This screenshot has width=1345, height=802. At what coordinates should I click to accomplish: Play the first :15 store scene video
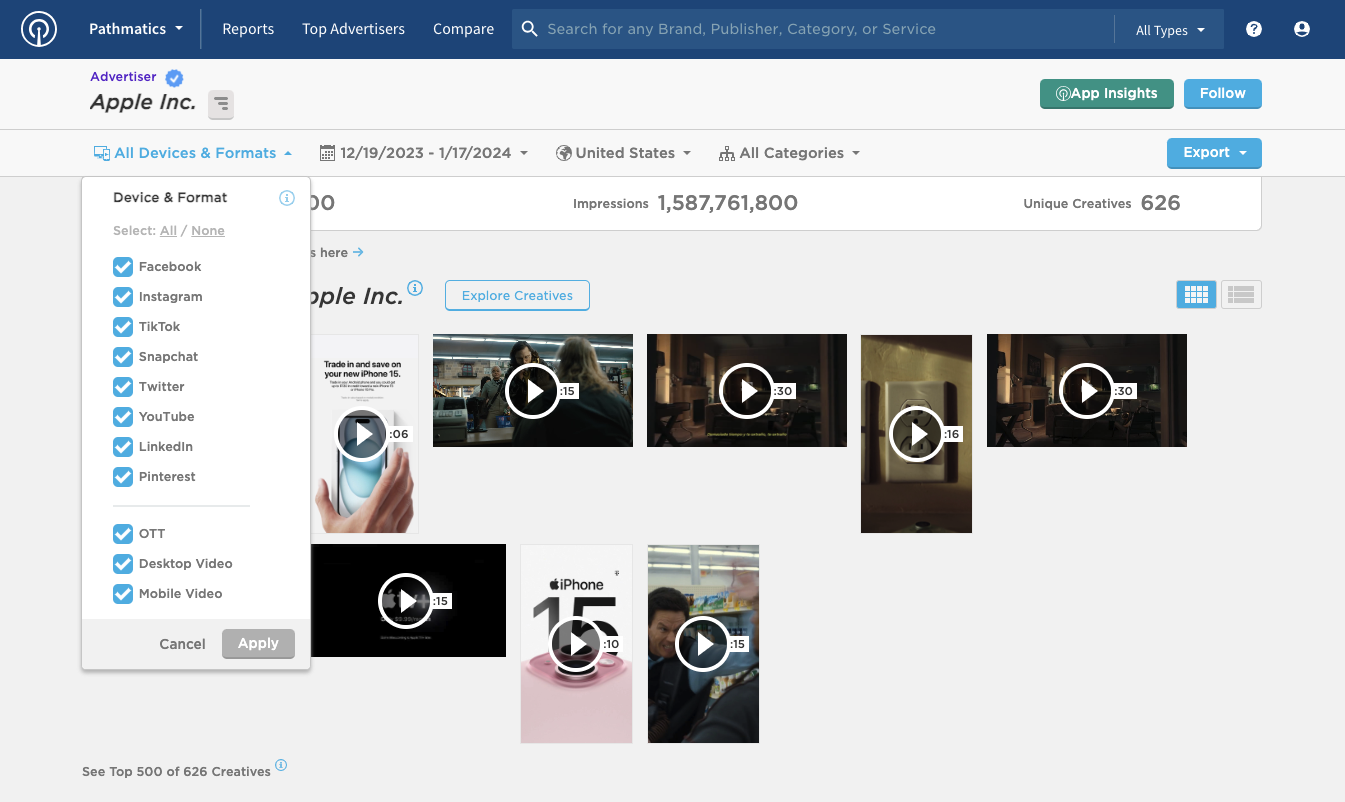pyautogui.click(x=532, y=391)
